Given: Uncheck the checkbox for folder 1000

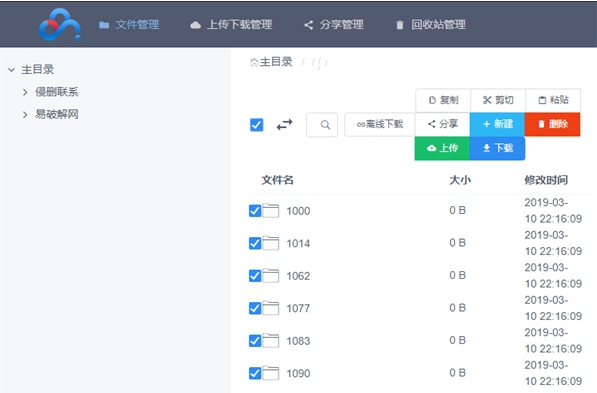Looking at the screenshot, I should [255, 211].
